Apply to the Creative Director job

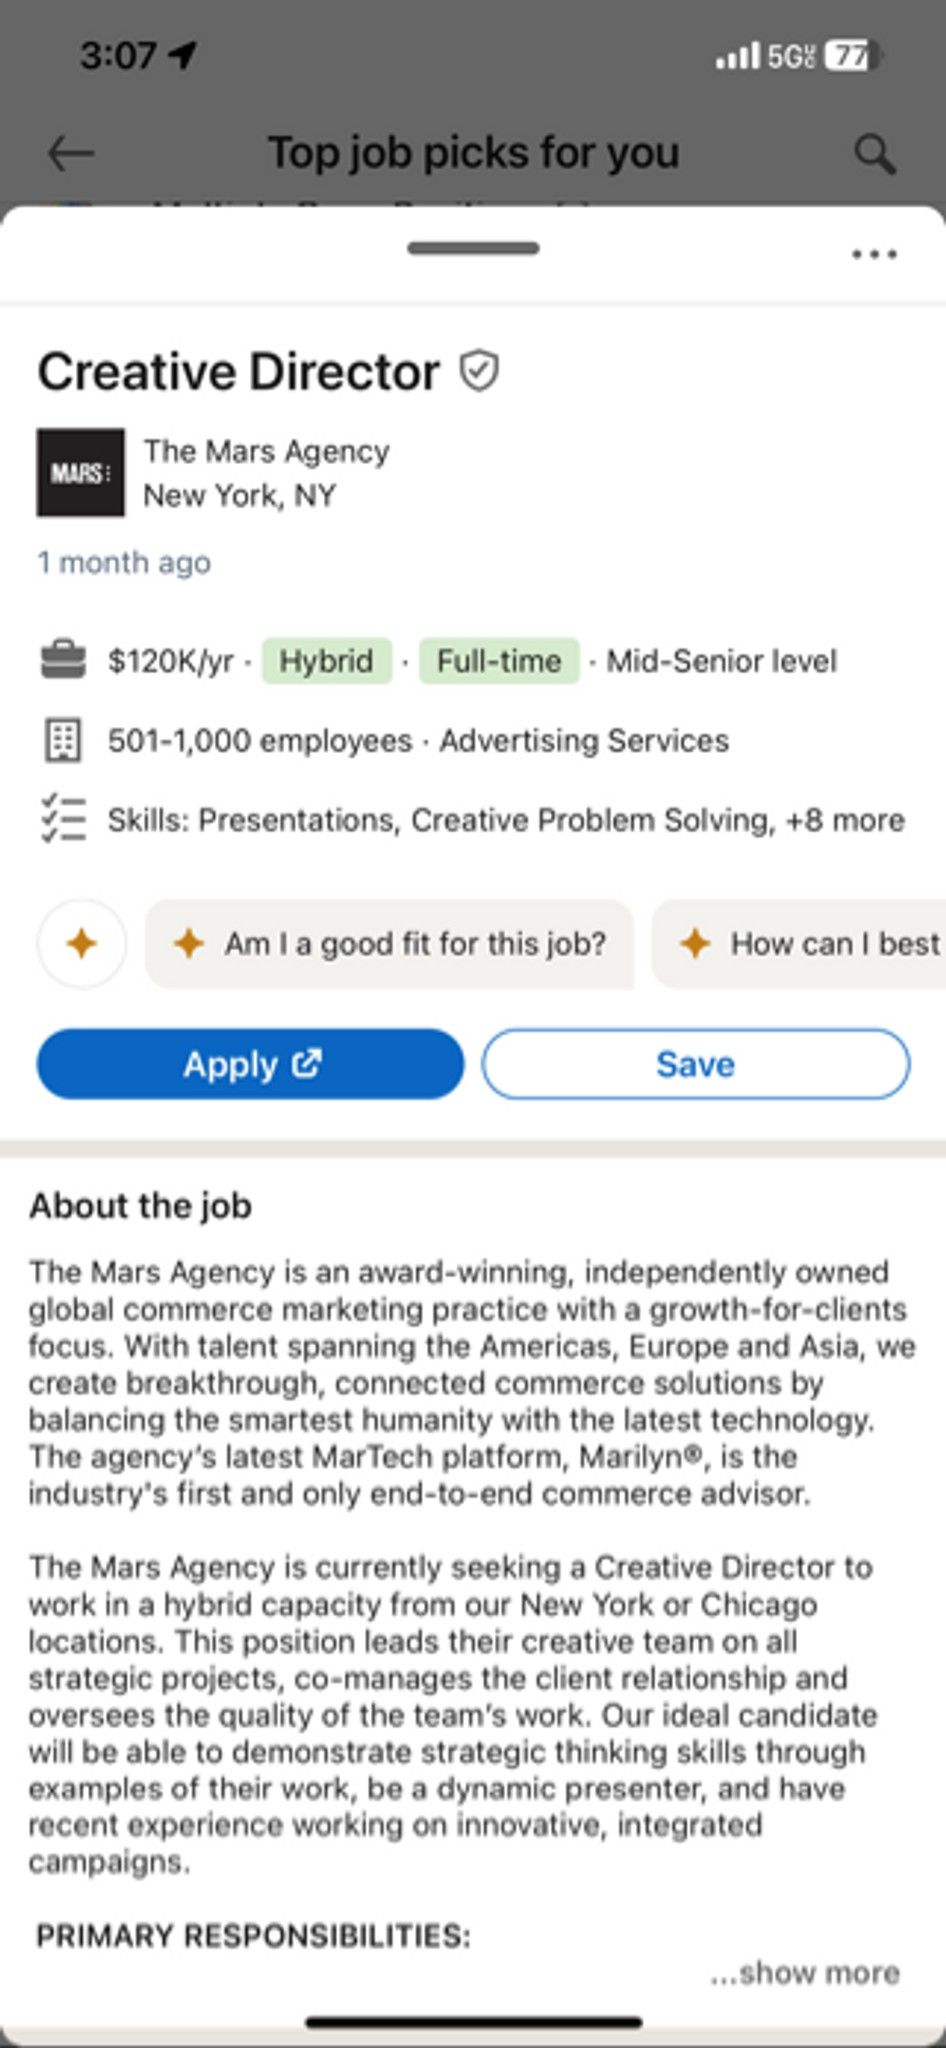(x=251, y=1064)
